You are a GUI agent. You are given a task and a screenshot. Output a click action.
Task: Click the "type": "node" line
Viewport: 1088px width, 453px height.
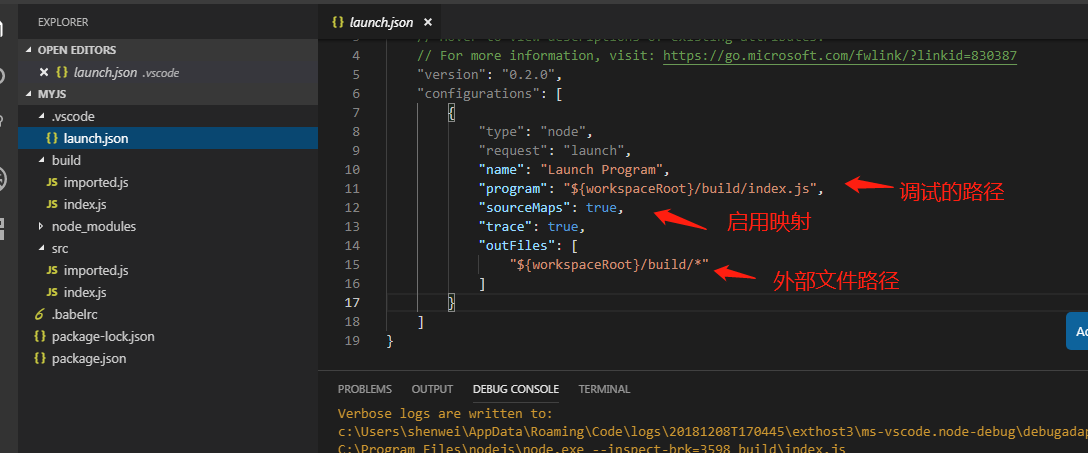(536, 131)
